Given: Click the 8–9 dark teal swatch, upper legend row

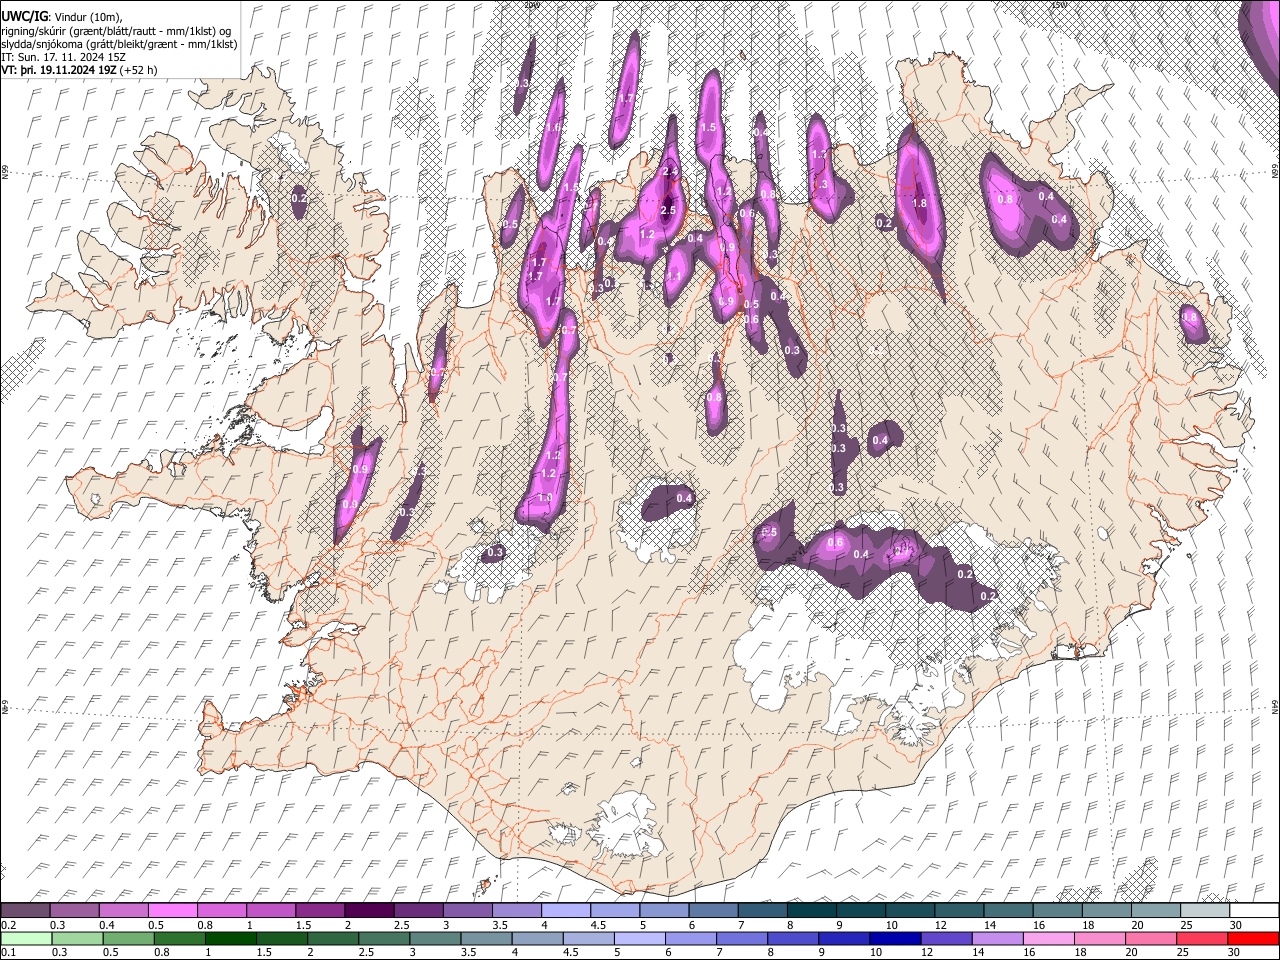Looking at the screenshot, I should 811,910.
